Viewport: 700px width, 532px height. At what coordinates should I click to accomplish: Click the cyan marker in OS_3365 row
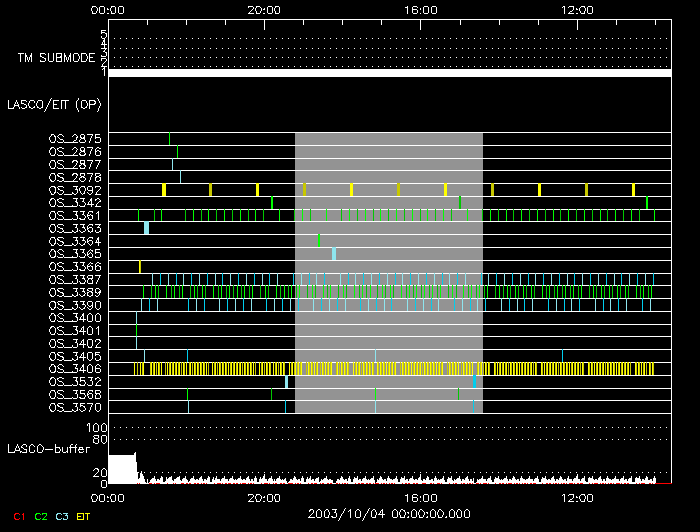point(334,253)
